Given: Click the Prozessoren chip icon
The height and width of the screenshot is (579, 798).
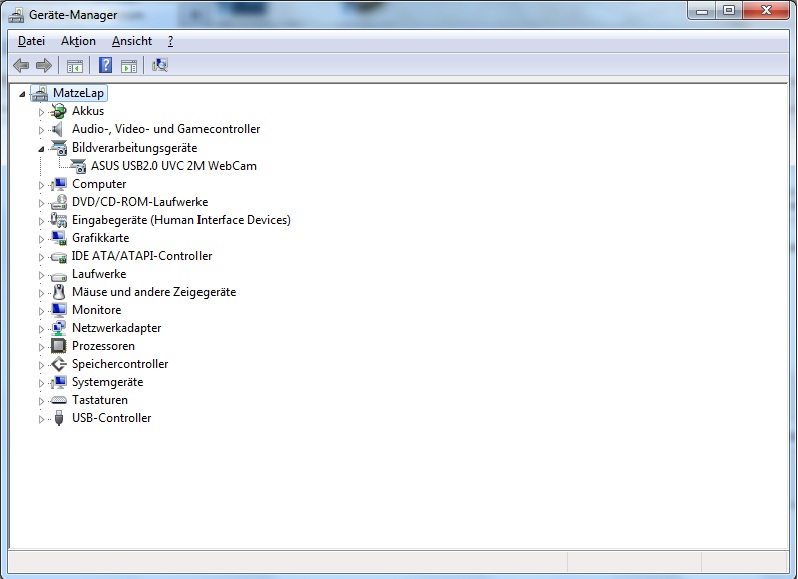Looking at the screenshot, I should coord(59,346).
